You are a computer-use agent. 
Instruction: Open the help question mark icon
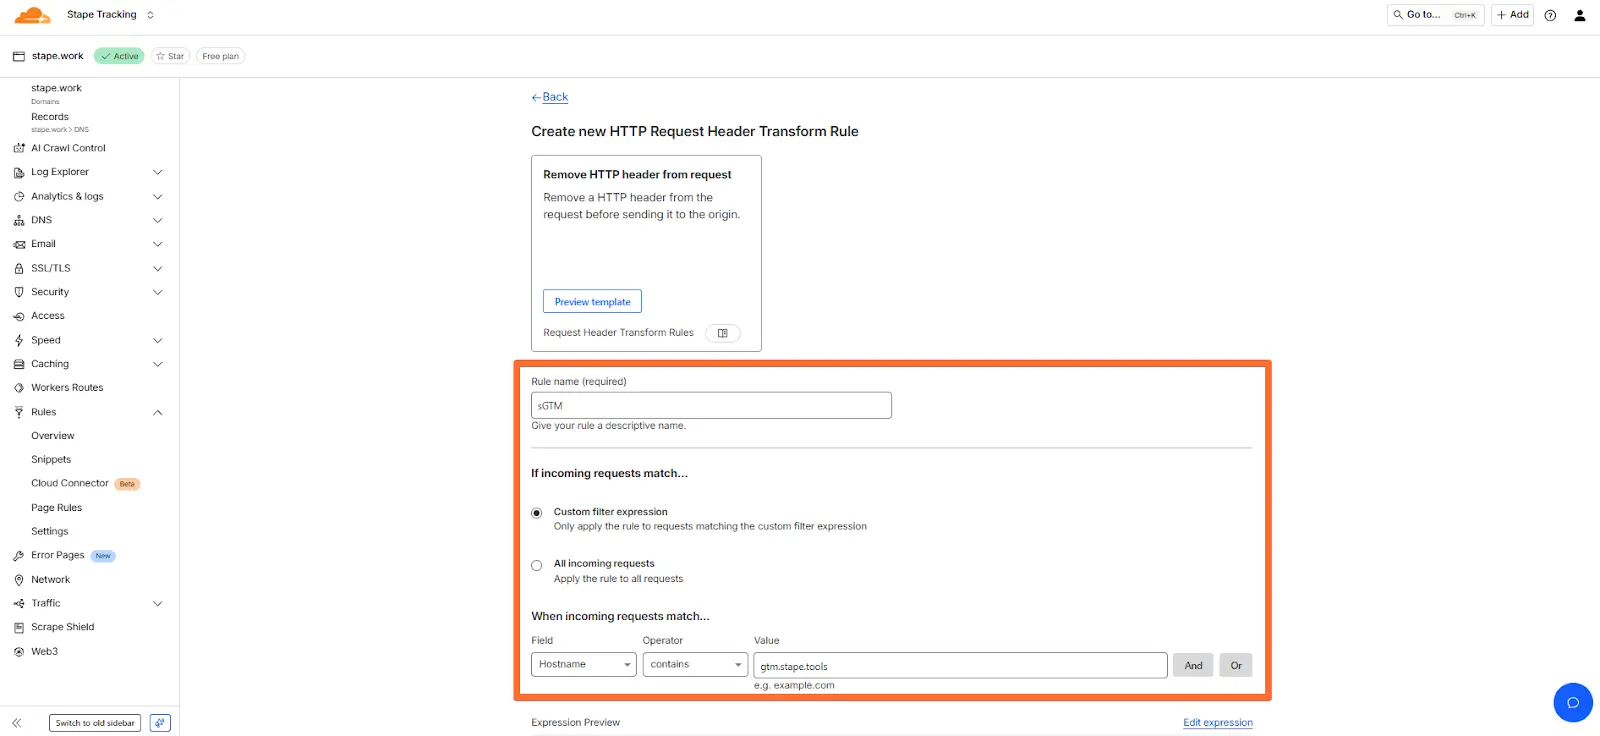click(x=1550, y=15)
